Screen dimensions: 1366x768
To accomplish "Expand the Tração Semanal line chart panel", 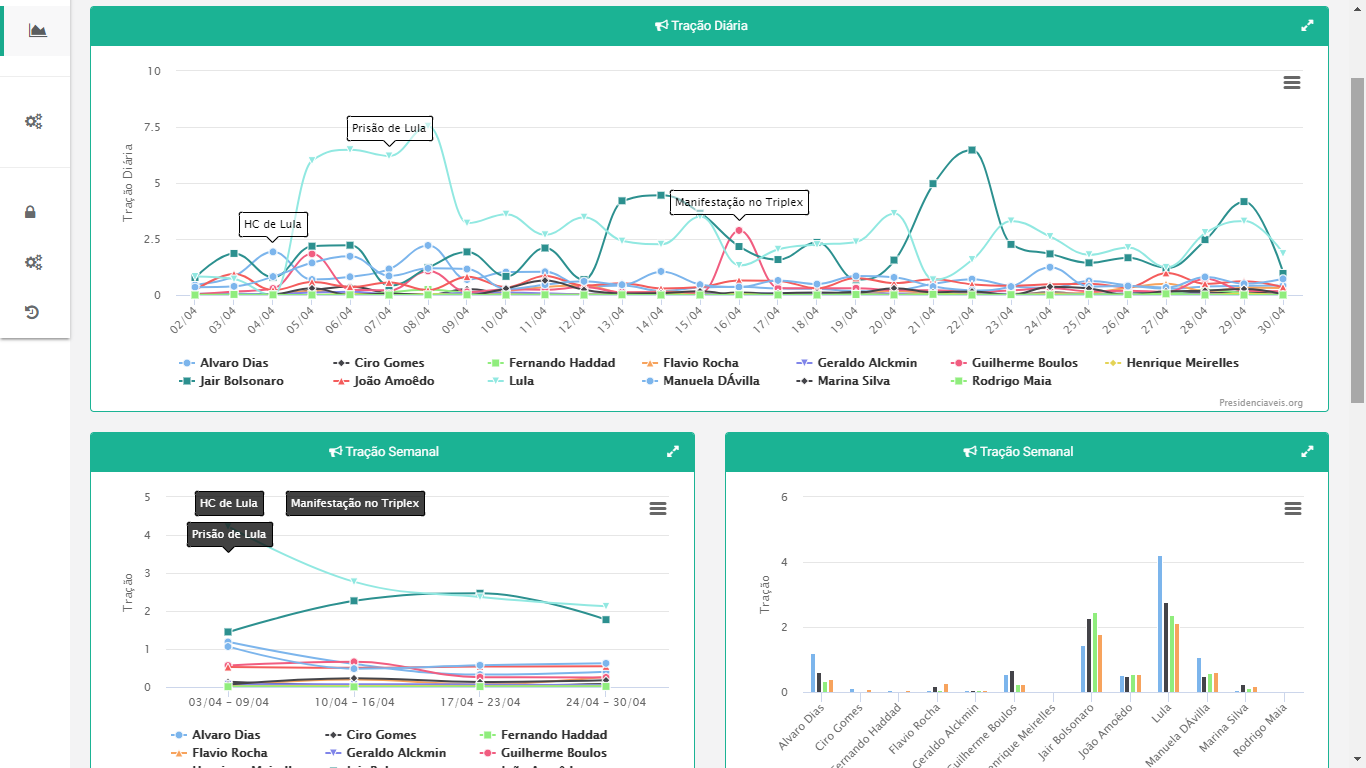I will click(x=673, y=452).
